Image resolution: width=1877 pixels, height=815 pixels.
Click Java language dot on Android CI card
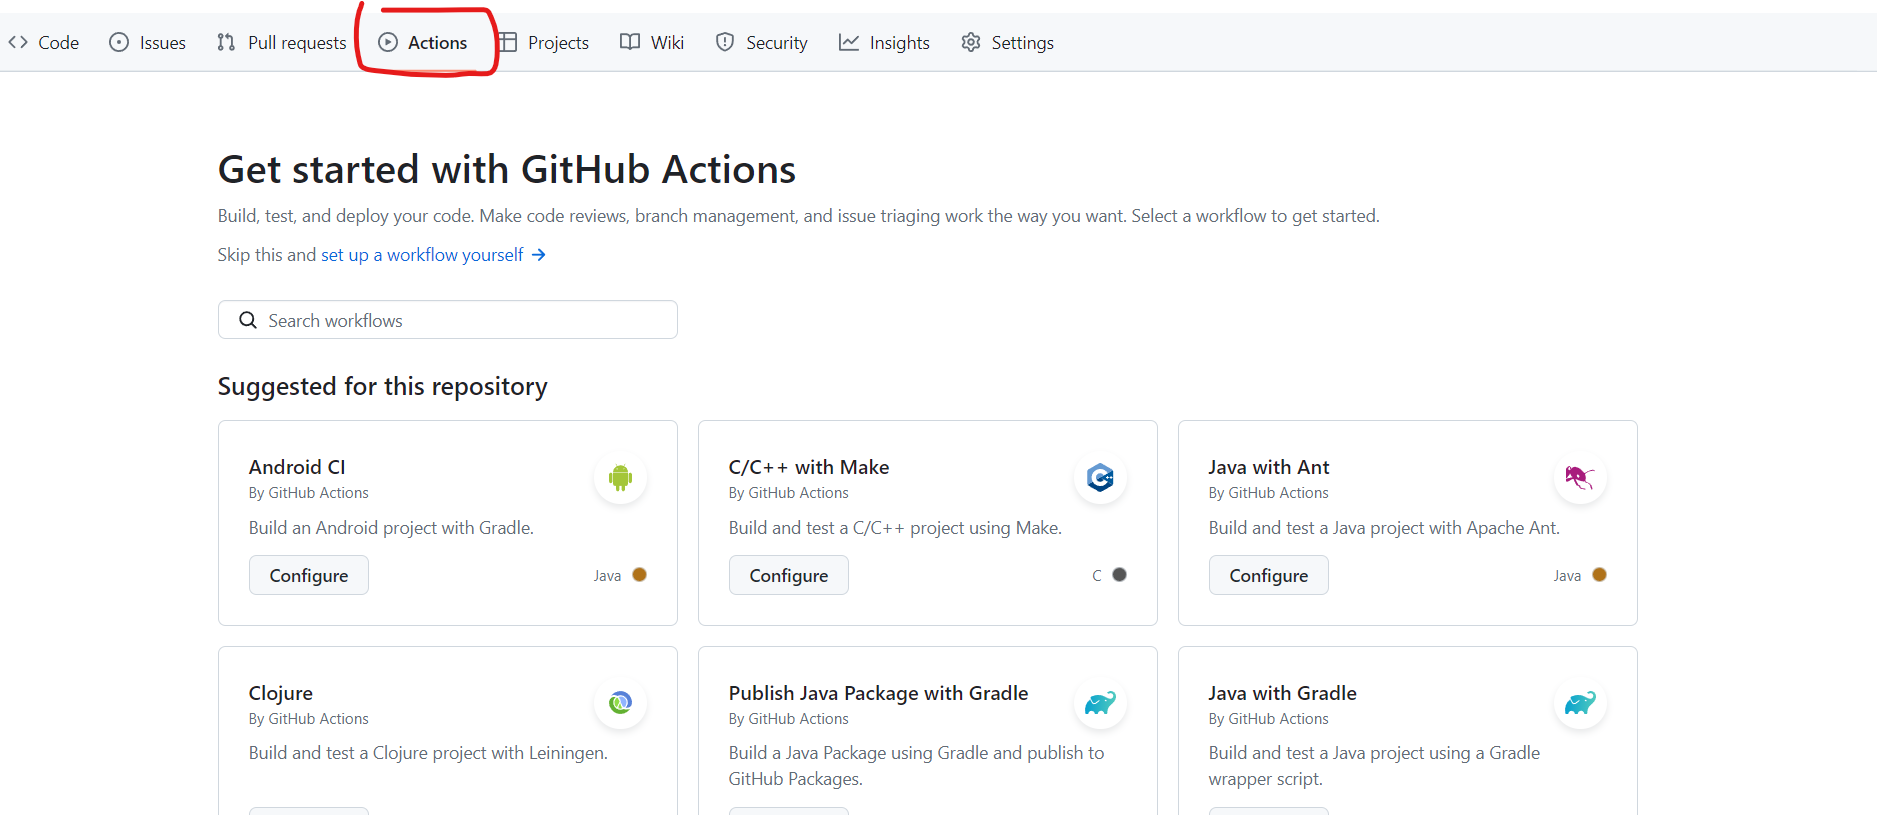click(640, 575)
